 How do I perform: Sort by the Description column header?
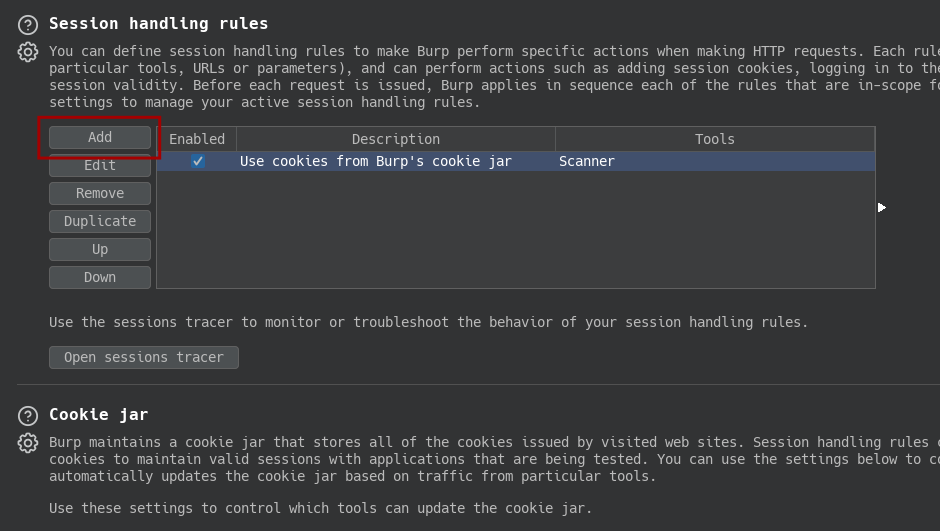(x=396, y=139)
